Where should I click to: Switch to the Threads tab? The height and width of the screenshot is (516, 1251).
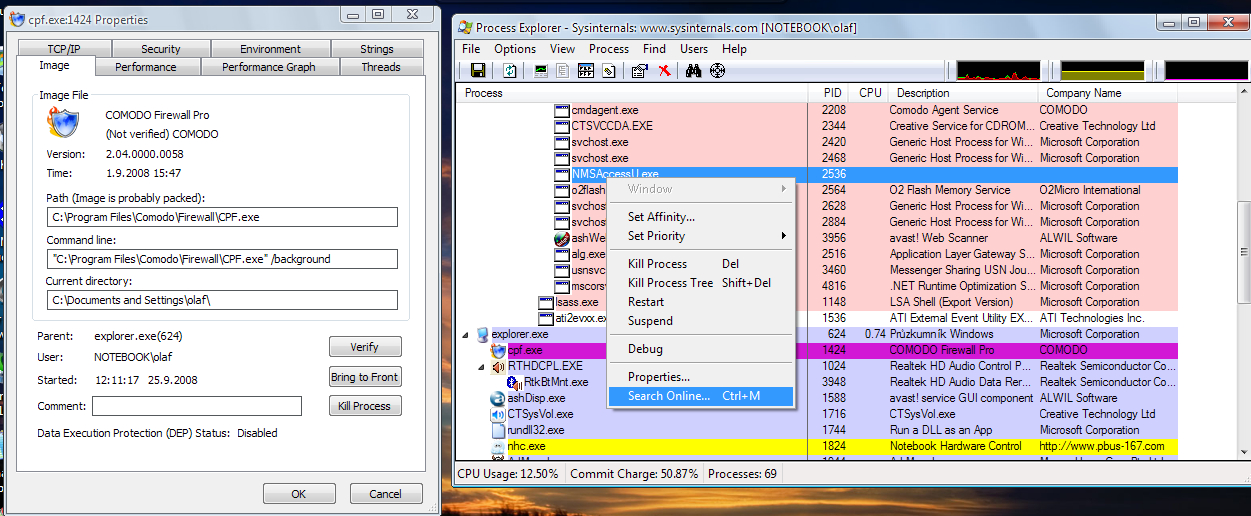[x=381, y=67]
